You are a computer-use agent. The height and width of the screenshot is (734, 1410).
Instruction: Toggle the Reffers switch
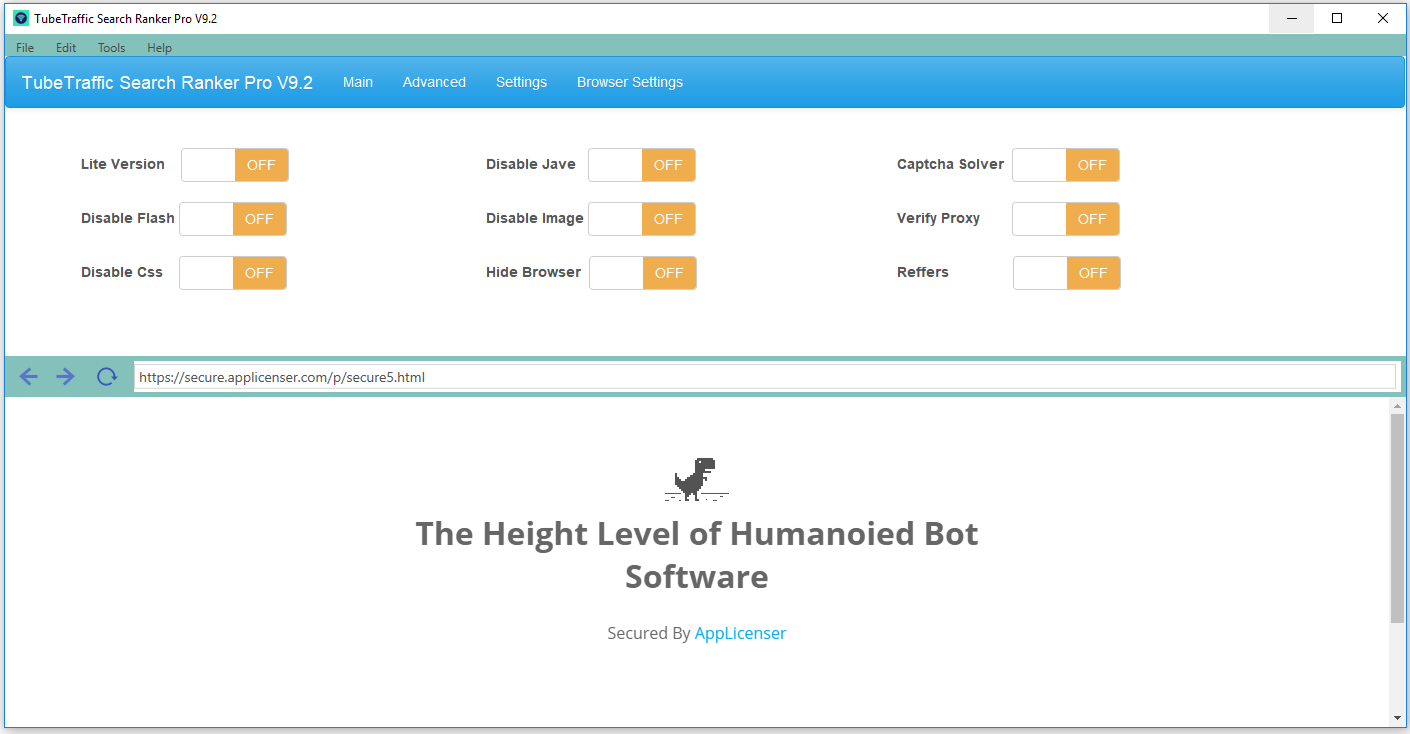tap(1067, 273)
